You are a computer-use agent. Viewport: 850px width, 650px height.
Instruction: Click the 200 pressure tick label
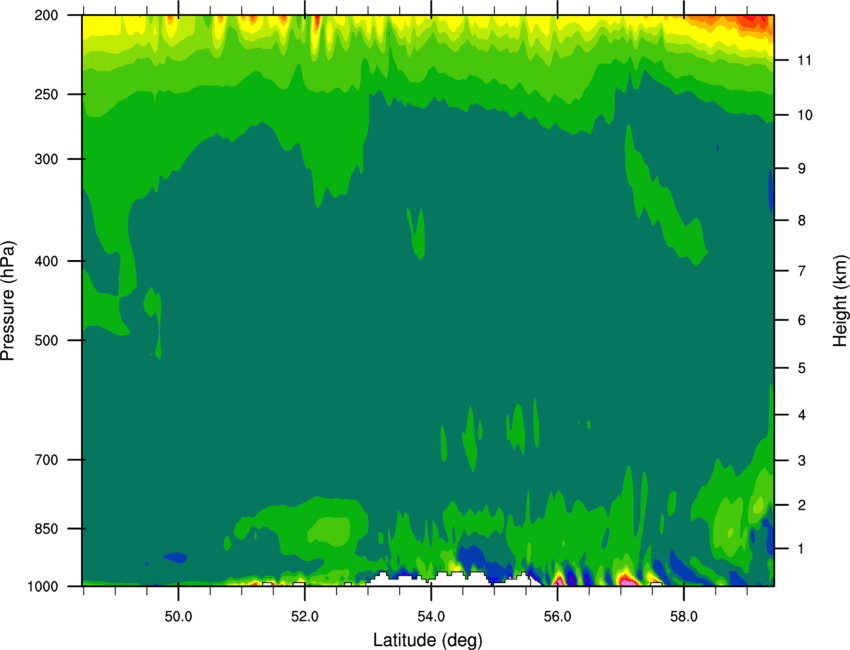(x=46, y=15)
